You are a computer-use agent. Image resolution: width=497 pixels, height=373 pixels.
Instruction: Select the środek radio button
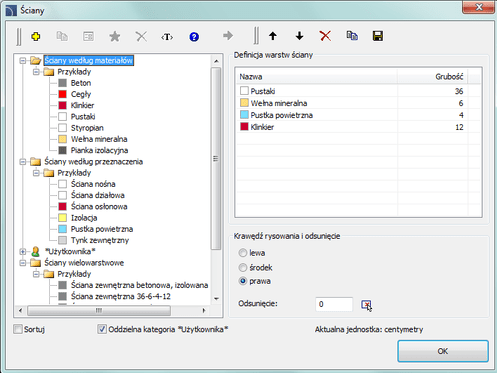coord(243,267)
